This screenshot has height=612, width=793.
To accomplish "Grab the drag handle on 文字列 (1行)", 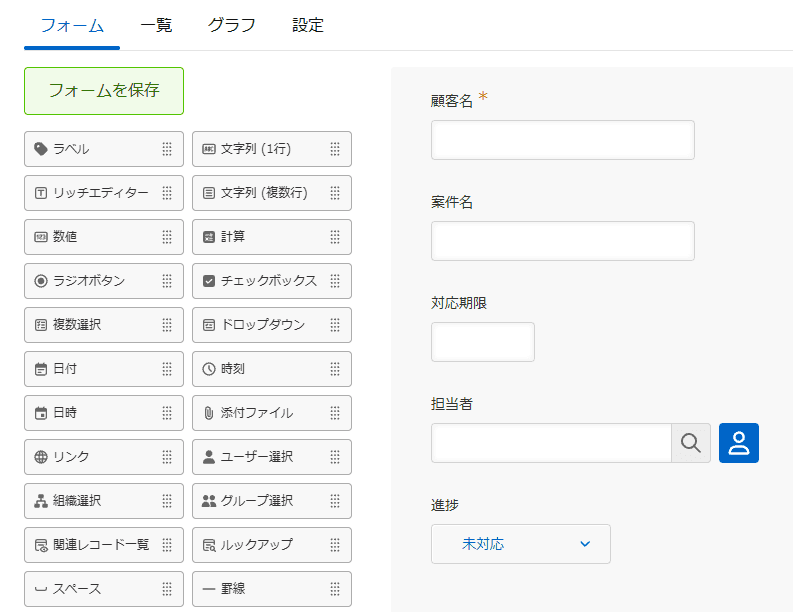I will click(335, 149).
